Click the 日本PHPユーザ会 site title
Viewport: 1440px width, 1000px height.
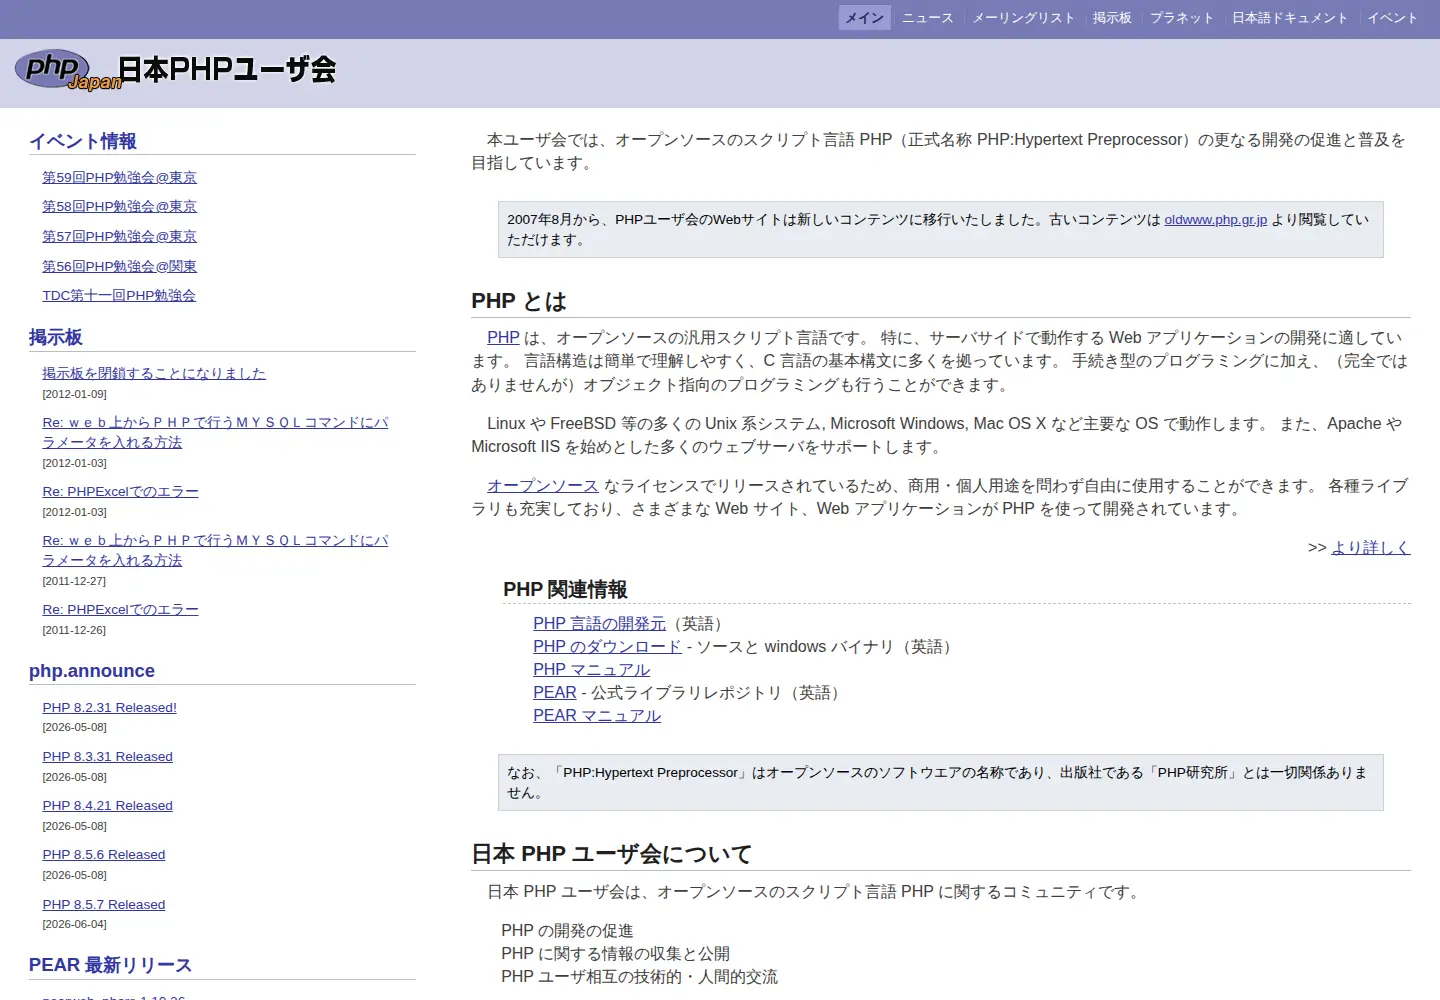227,69
